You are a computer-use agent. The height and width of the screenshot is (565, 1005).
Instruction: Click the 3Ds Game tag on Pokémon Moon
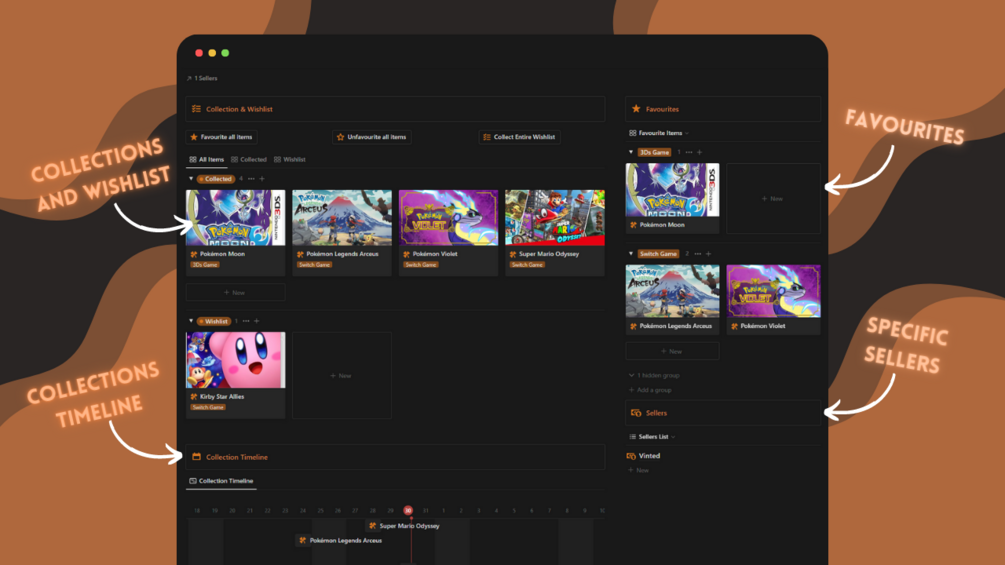(x=205, y=265)
